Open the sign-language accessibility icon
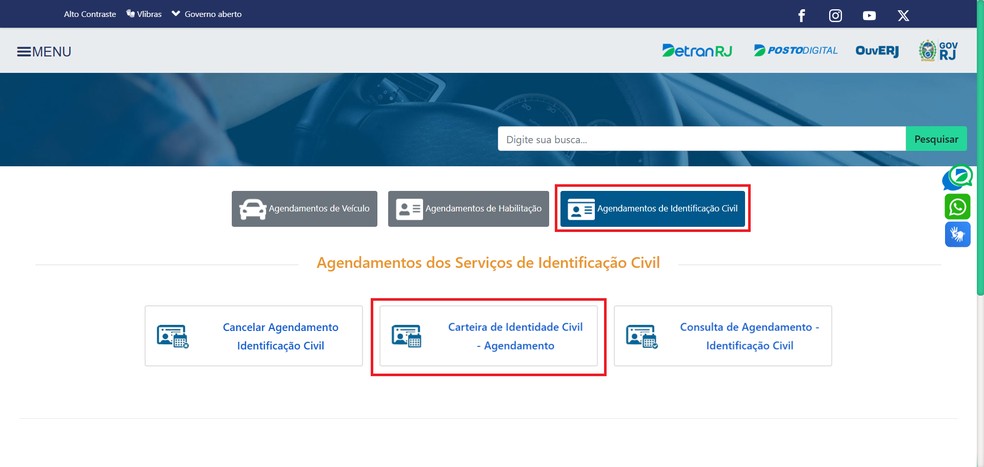 (x=958, y=234)
